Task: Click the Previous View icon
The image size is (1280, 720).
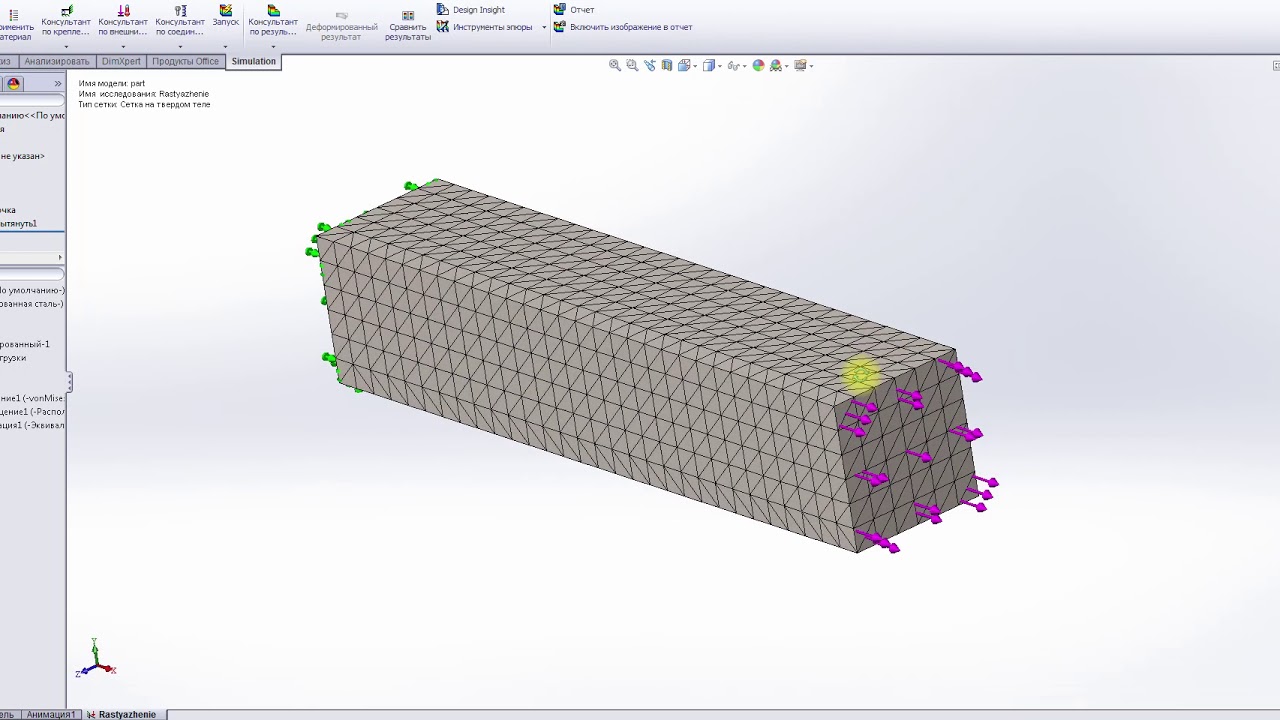Action: [650, 65]
